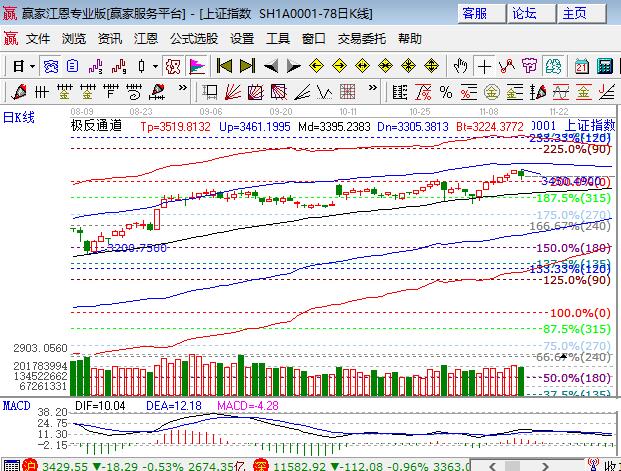Jump to the first bar using skip-to-start arrow
This screenshot has width=621, height=471.
pyautogui.click(x=224, y=66)
